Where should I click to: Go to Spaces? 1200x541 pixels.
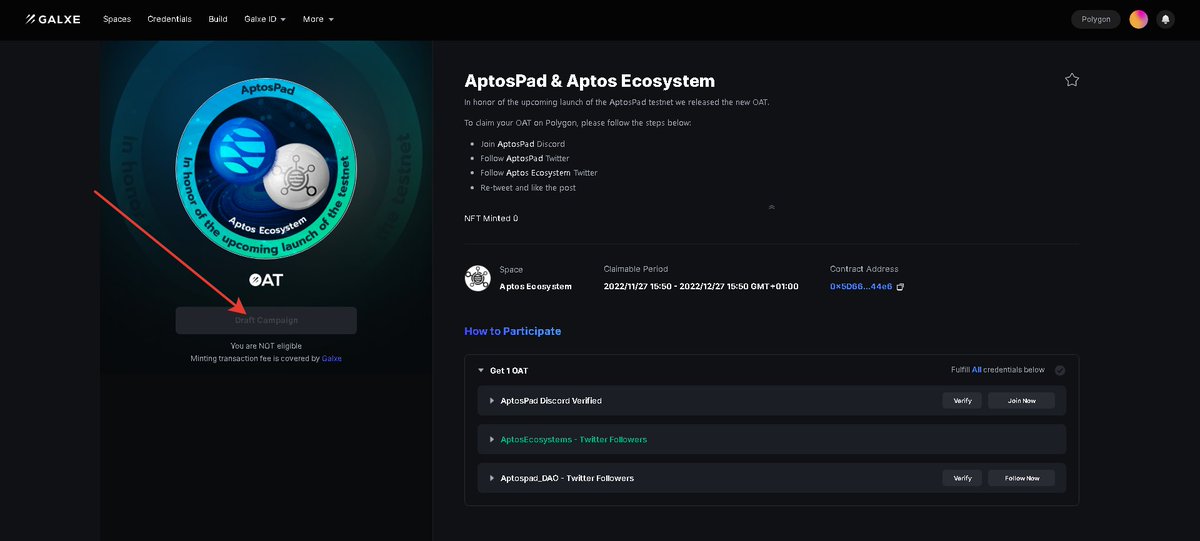click(x=117, y=19)
